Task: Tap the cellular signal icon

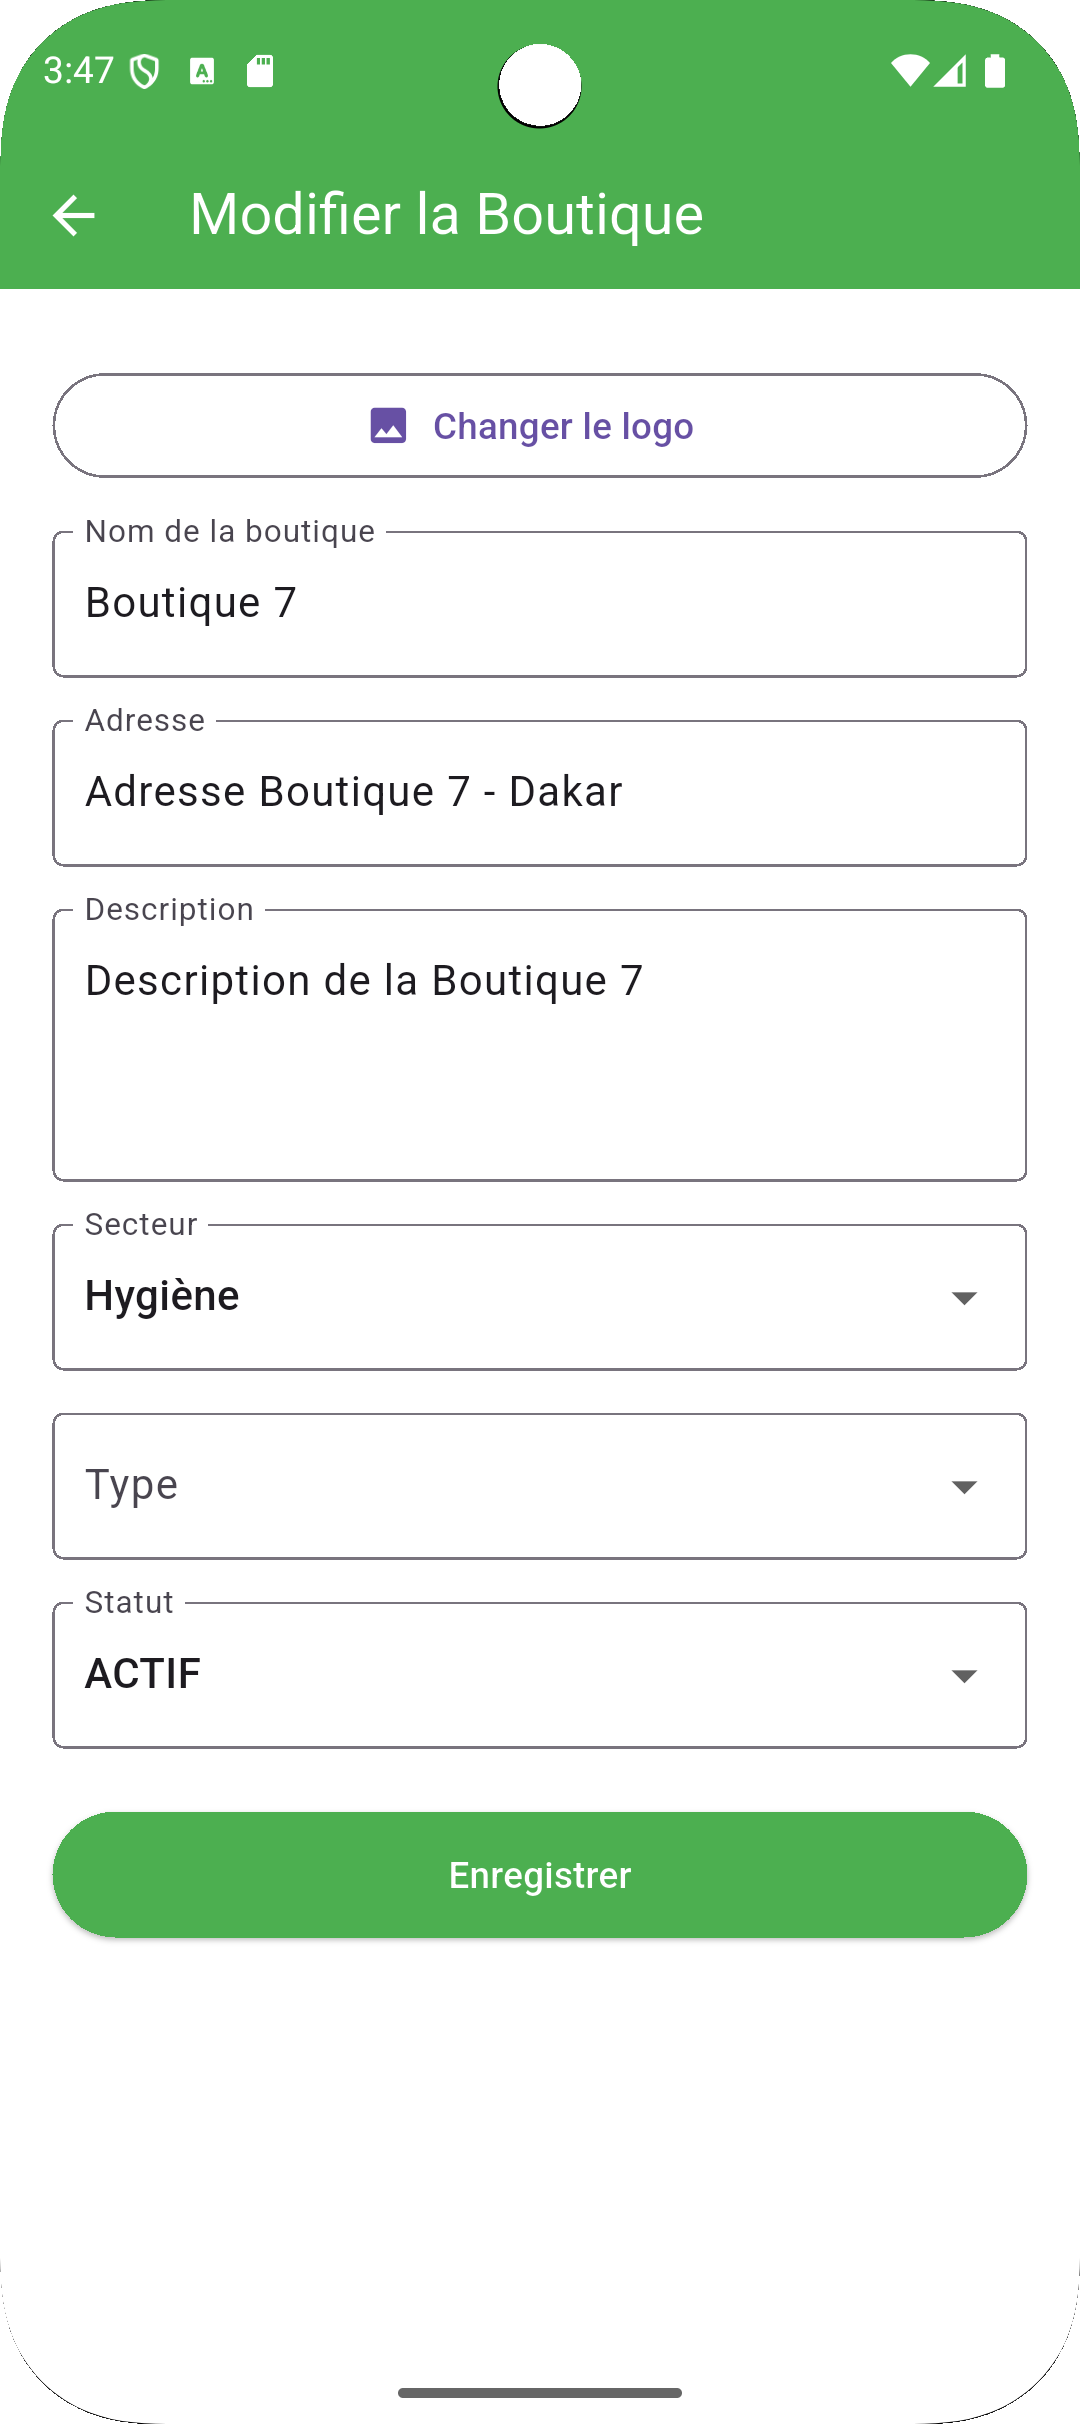Action: pyautogui.click(x=951, y=71)
